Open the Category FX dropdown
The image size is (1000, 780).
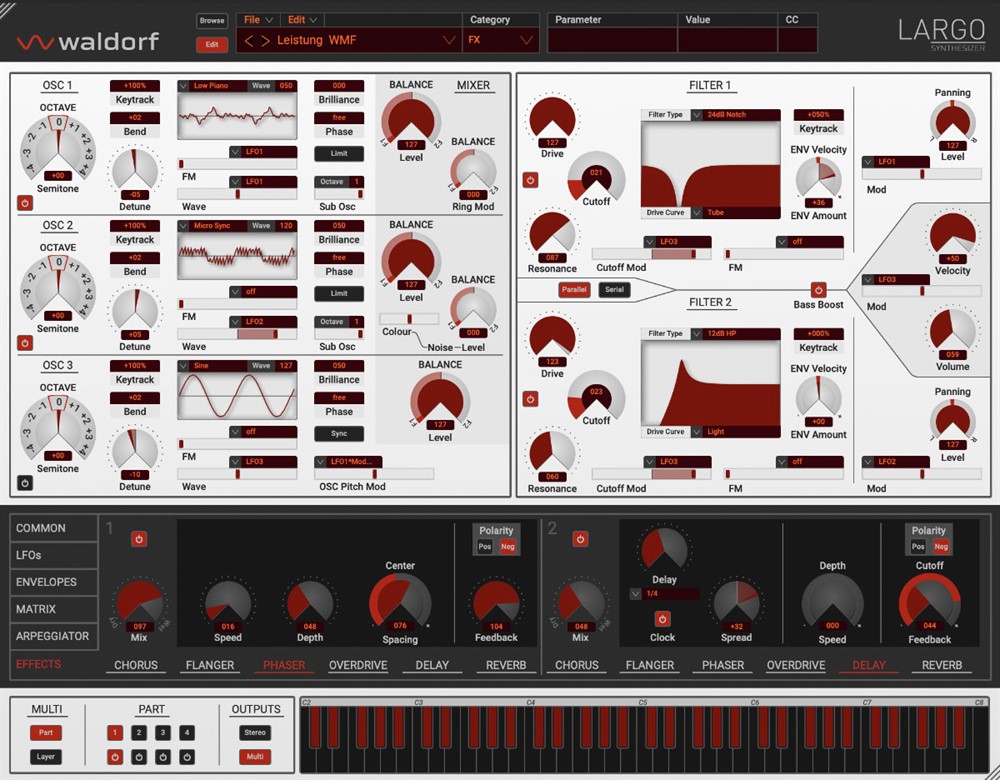(500, 40)
